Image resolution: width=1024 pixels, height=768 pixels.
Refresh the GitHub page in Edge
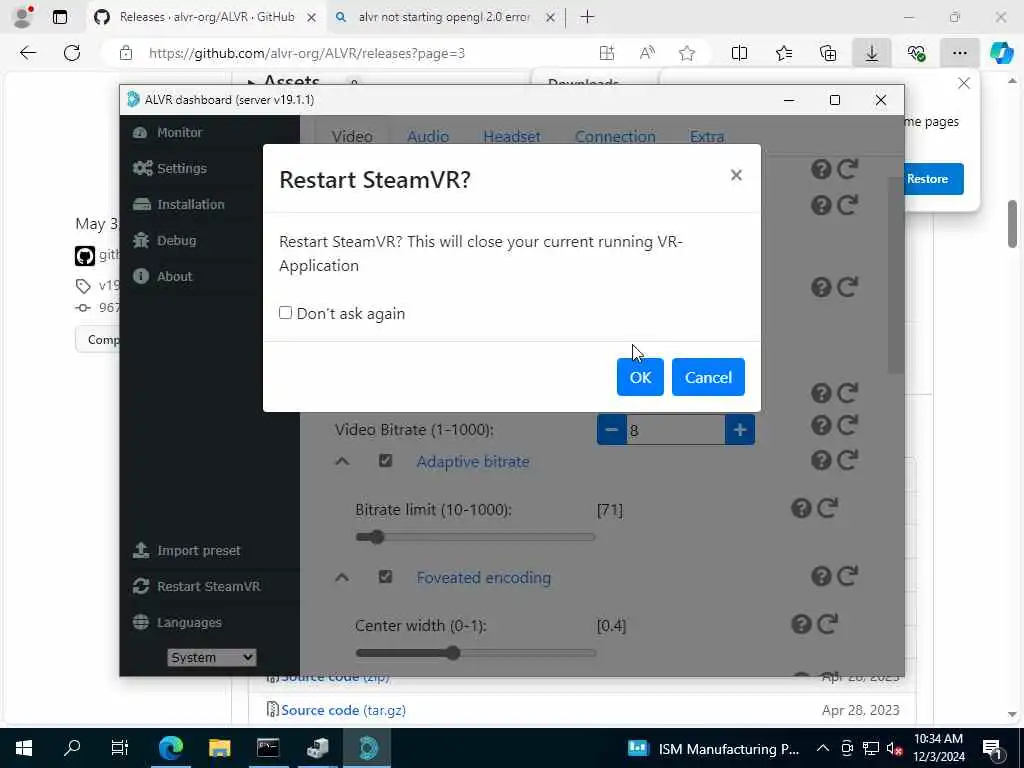tap(72, 53)
